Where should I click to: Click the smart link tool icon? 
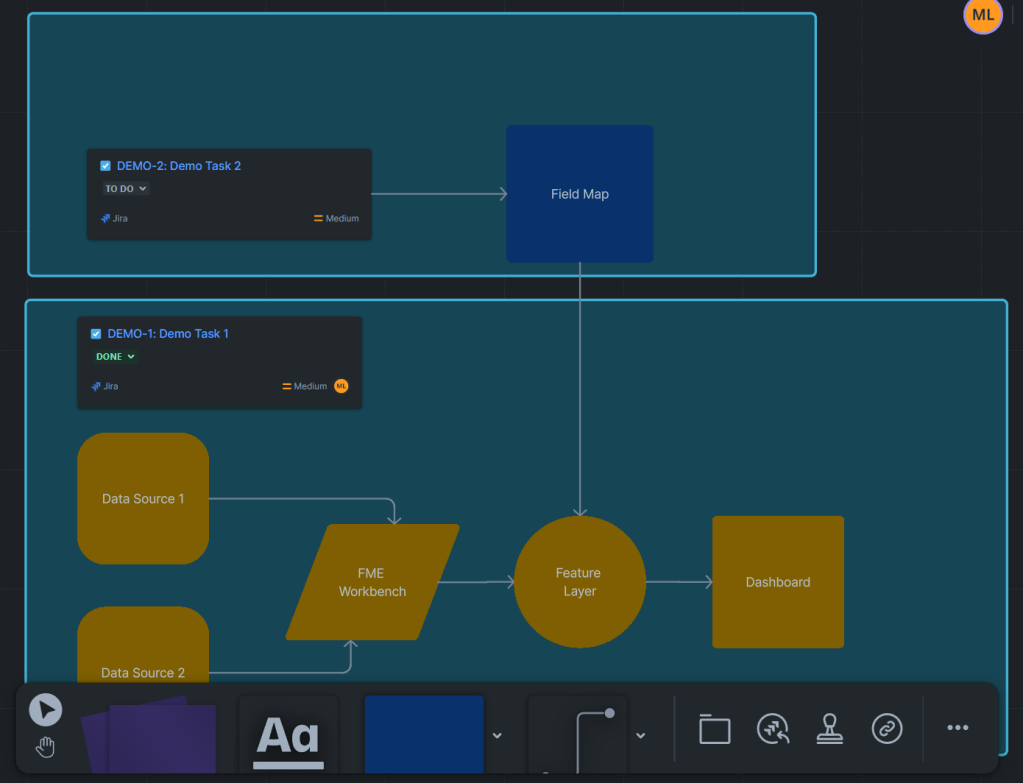(887, 729)
